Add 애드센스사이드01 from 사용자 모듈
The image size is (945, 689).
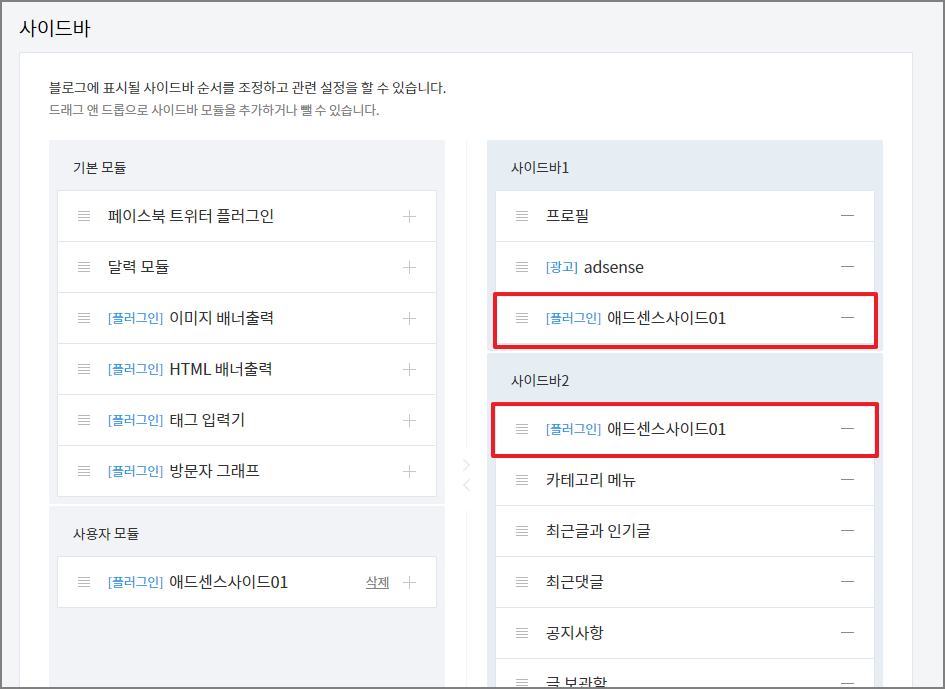(409, 581)
